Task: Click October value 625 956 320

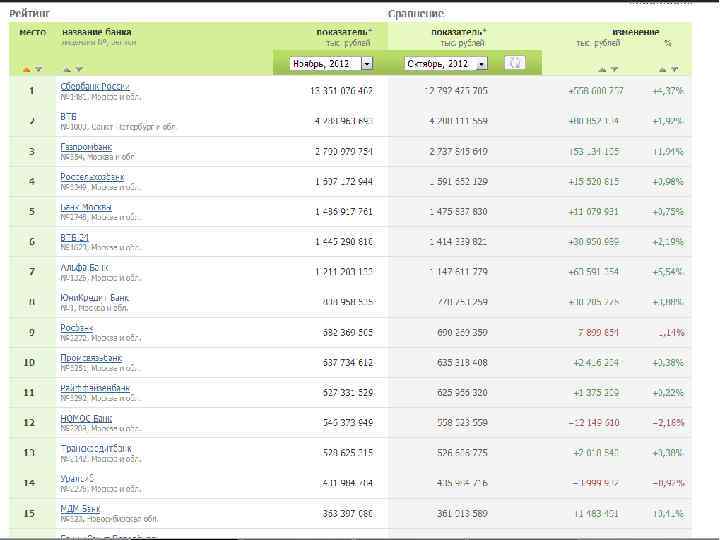Action: (462, 393)
